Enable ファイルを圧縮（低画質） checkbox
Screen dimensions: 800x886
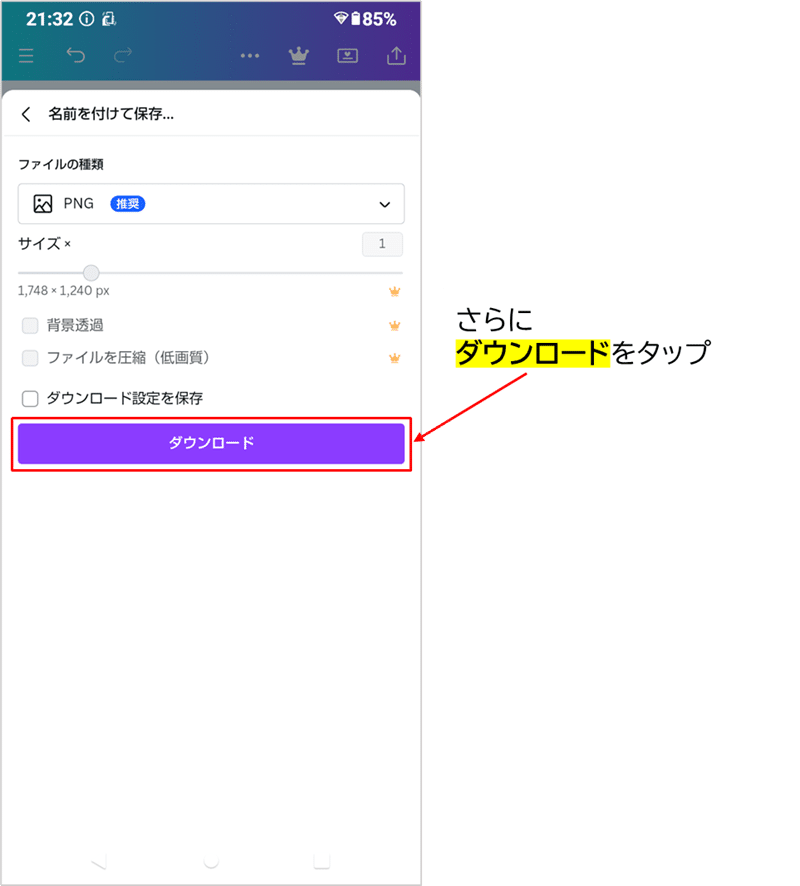(x=30, y=358)
